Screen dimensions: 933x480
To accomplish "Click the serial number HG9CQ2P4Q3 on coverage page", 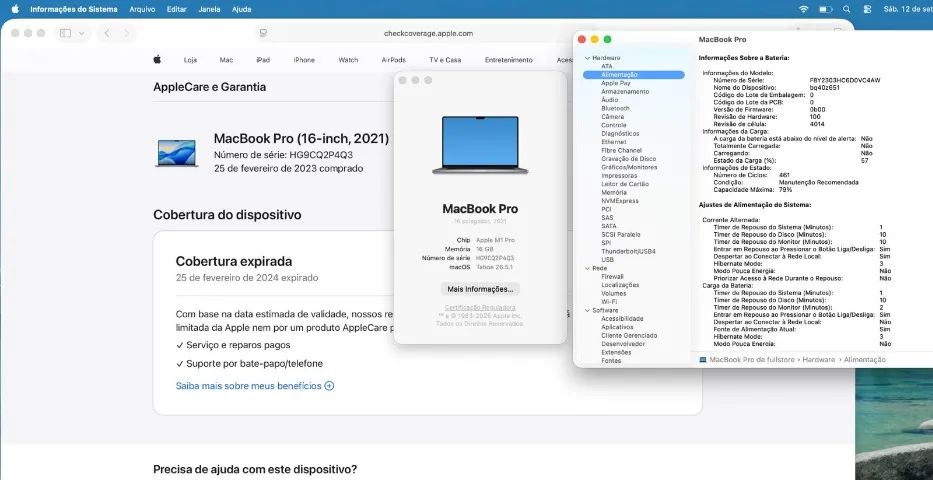I will [323, 155].
